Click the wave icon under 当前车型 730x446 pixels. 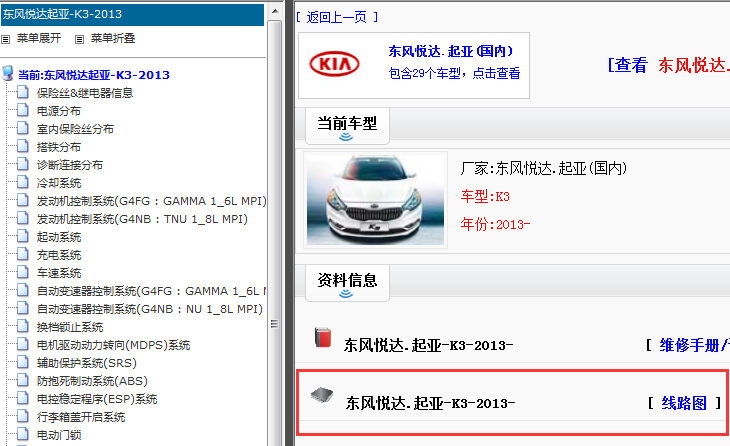click(x=346, y=137)
